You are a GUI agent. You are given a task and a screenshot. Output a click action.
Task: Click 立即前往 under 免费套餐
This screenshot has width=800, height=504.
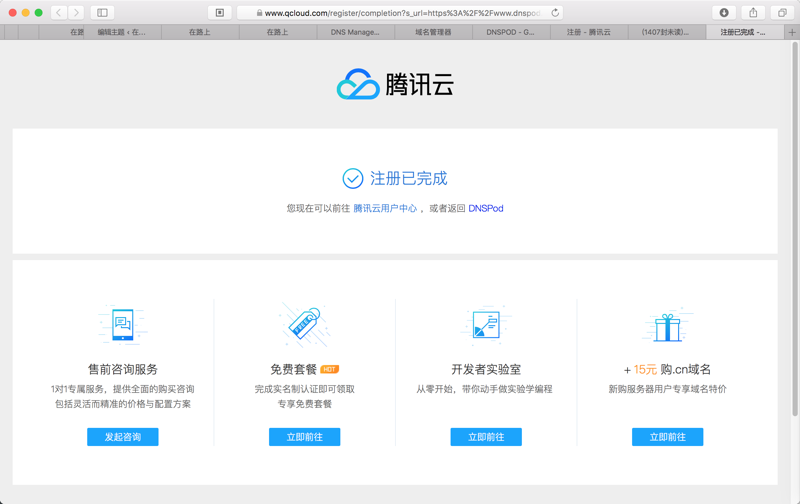(x=305, y=437)
